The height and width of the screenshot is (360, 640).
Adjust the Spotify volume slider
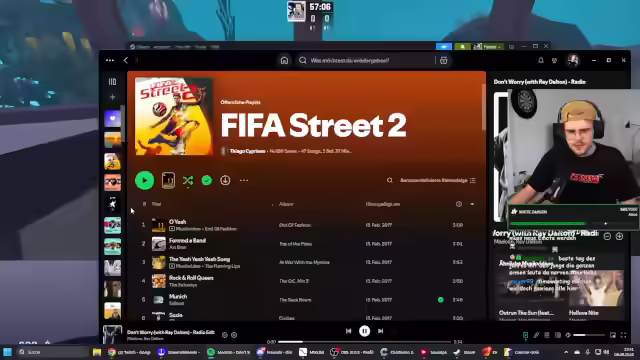tap(589, 335)
